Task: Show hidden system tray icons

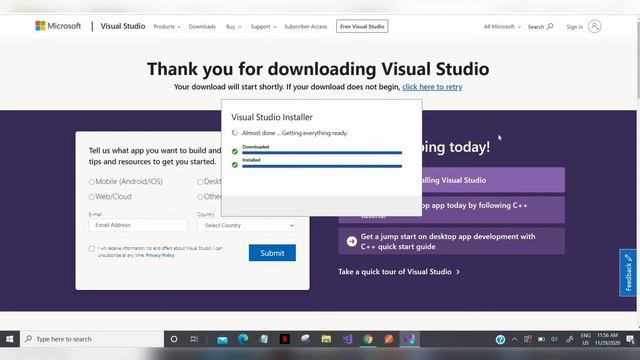Action: (x=514, y=340)
